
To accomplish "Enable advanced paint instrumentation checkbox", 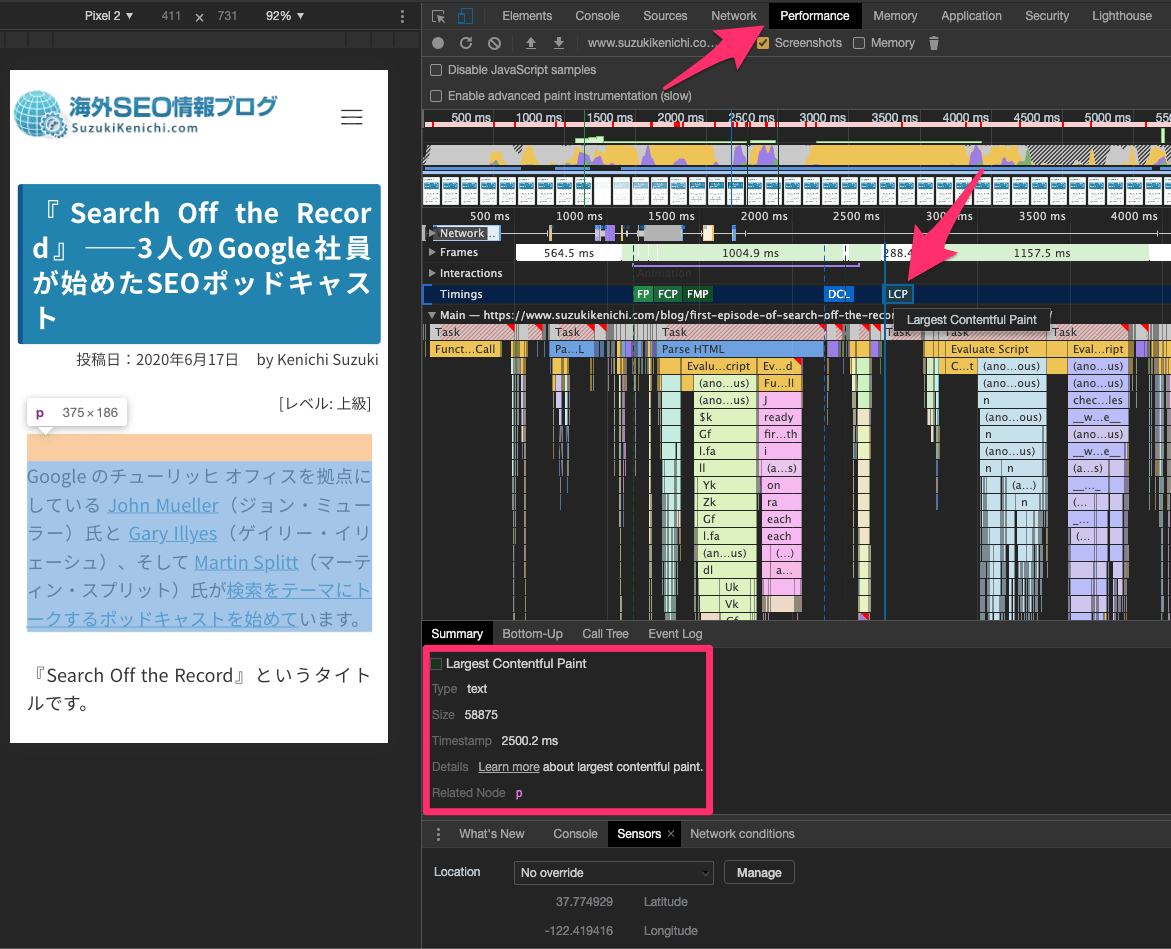I will [436, 96].
